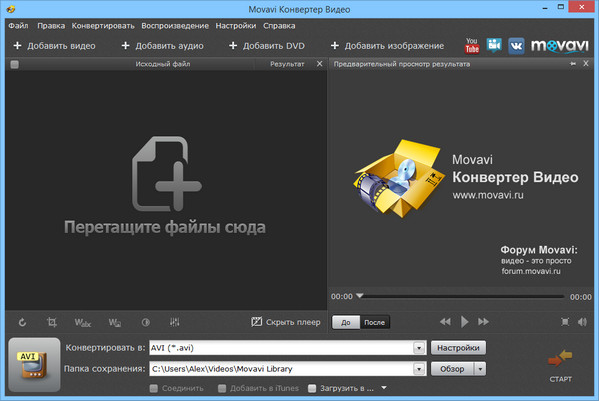
Task: Open the Настройки menu
Action: [x=236, y=26]
